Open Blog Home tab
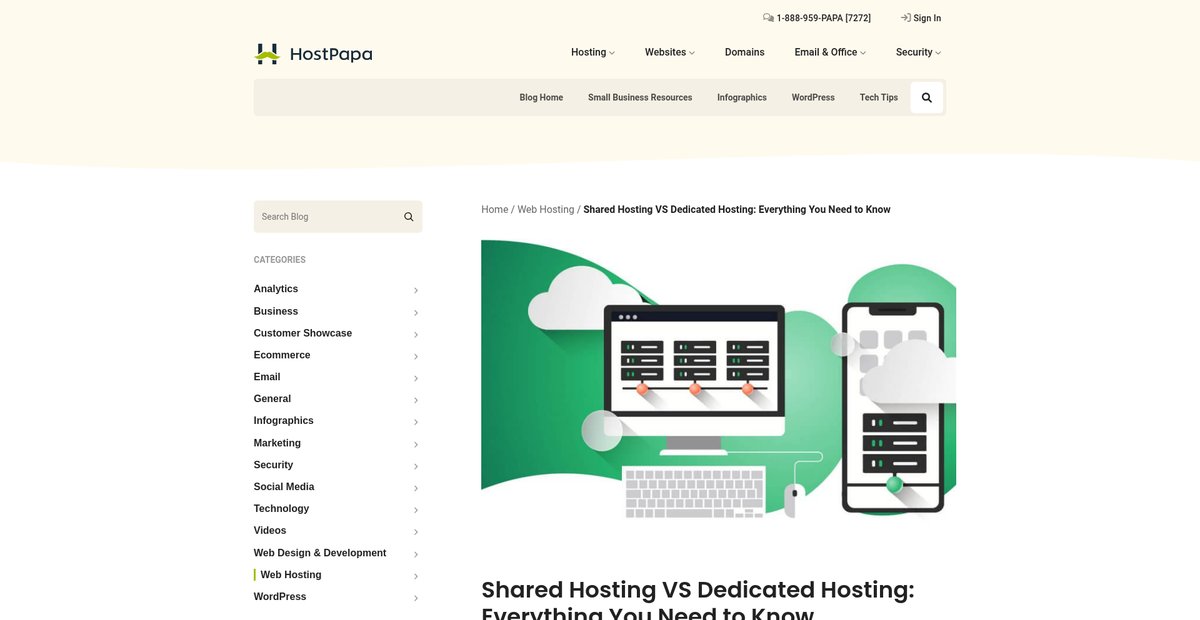This screenshot has height=620, width=1200. (x=541, y=98)
